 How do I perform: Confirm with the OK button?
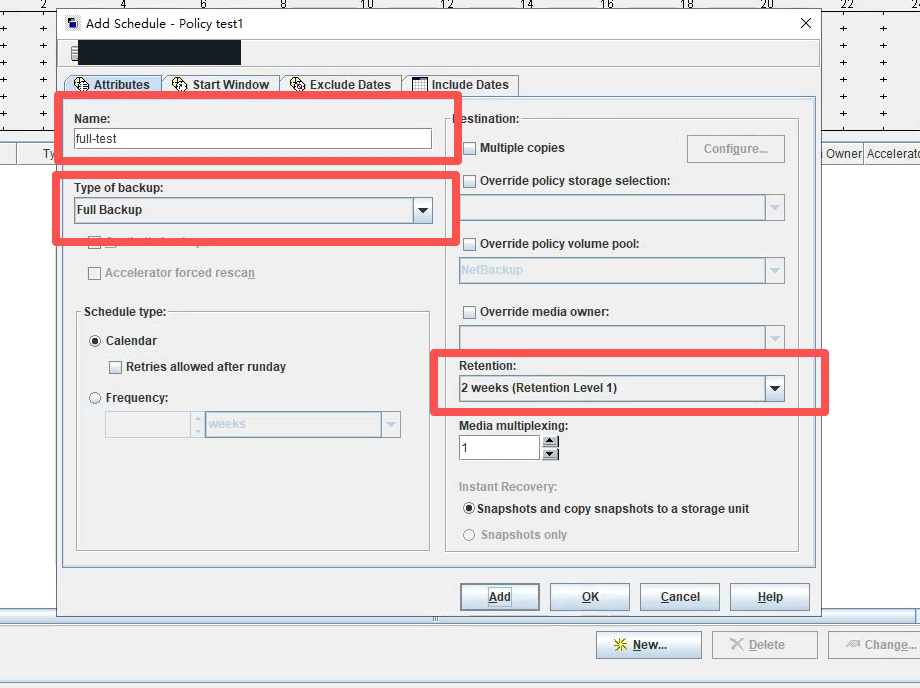click(590, 597)
